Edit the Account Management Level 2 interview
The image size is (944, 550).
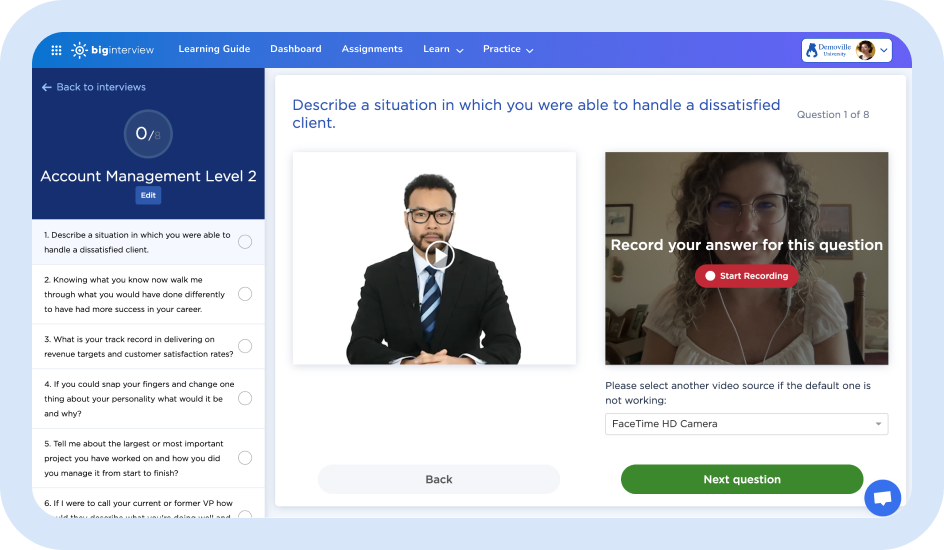click(x=148, y=195)
